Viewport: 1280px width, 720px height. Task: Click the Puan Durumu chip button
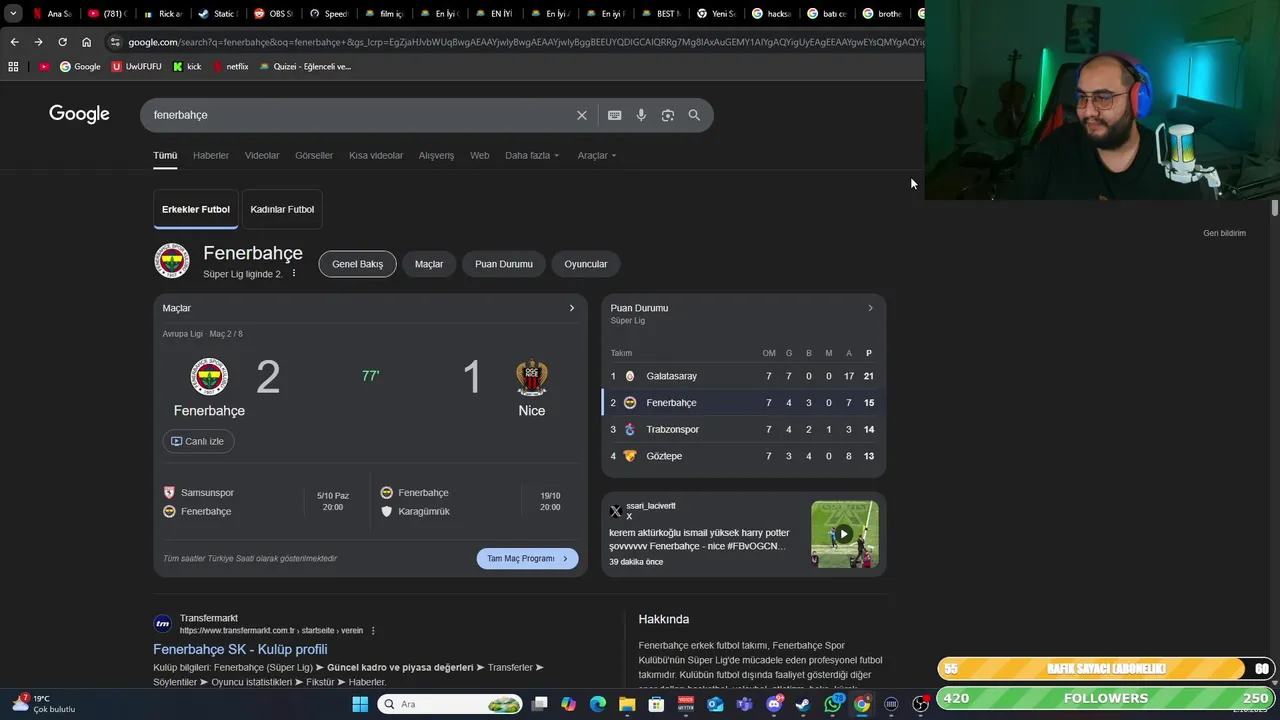[504, 264]
